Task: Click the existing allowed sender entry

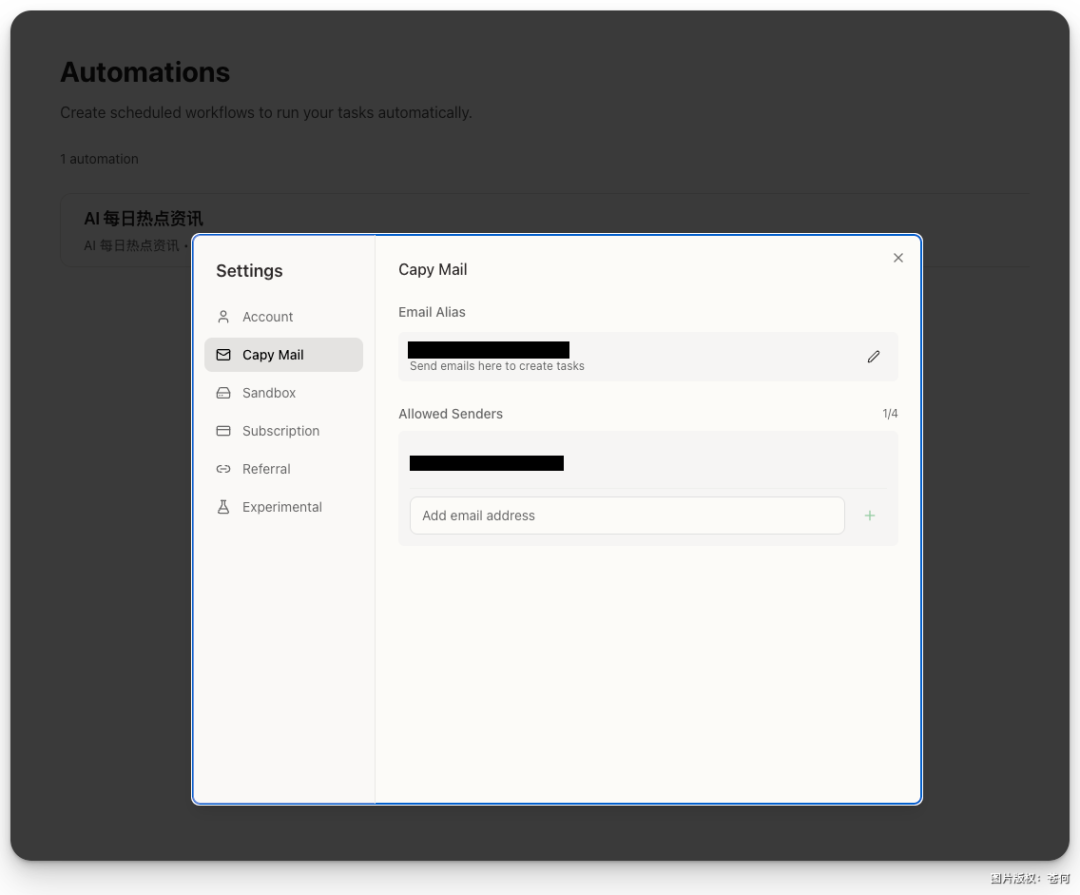Action: [x=487, y=462]
